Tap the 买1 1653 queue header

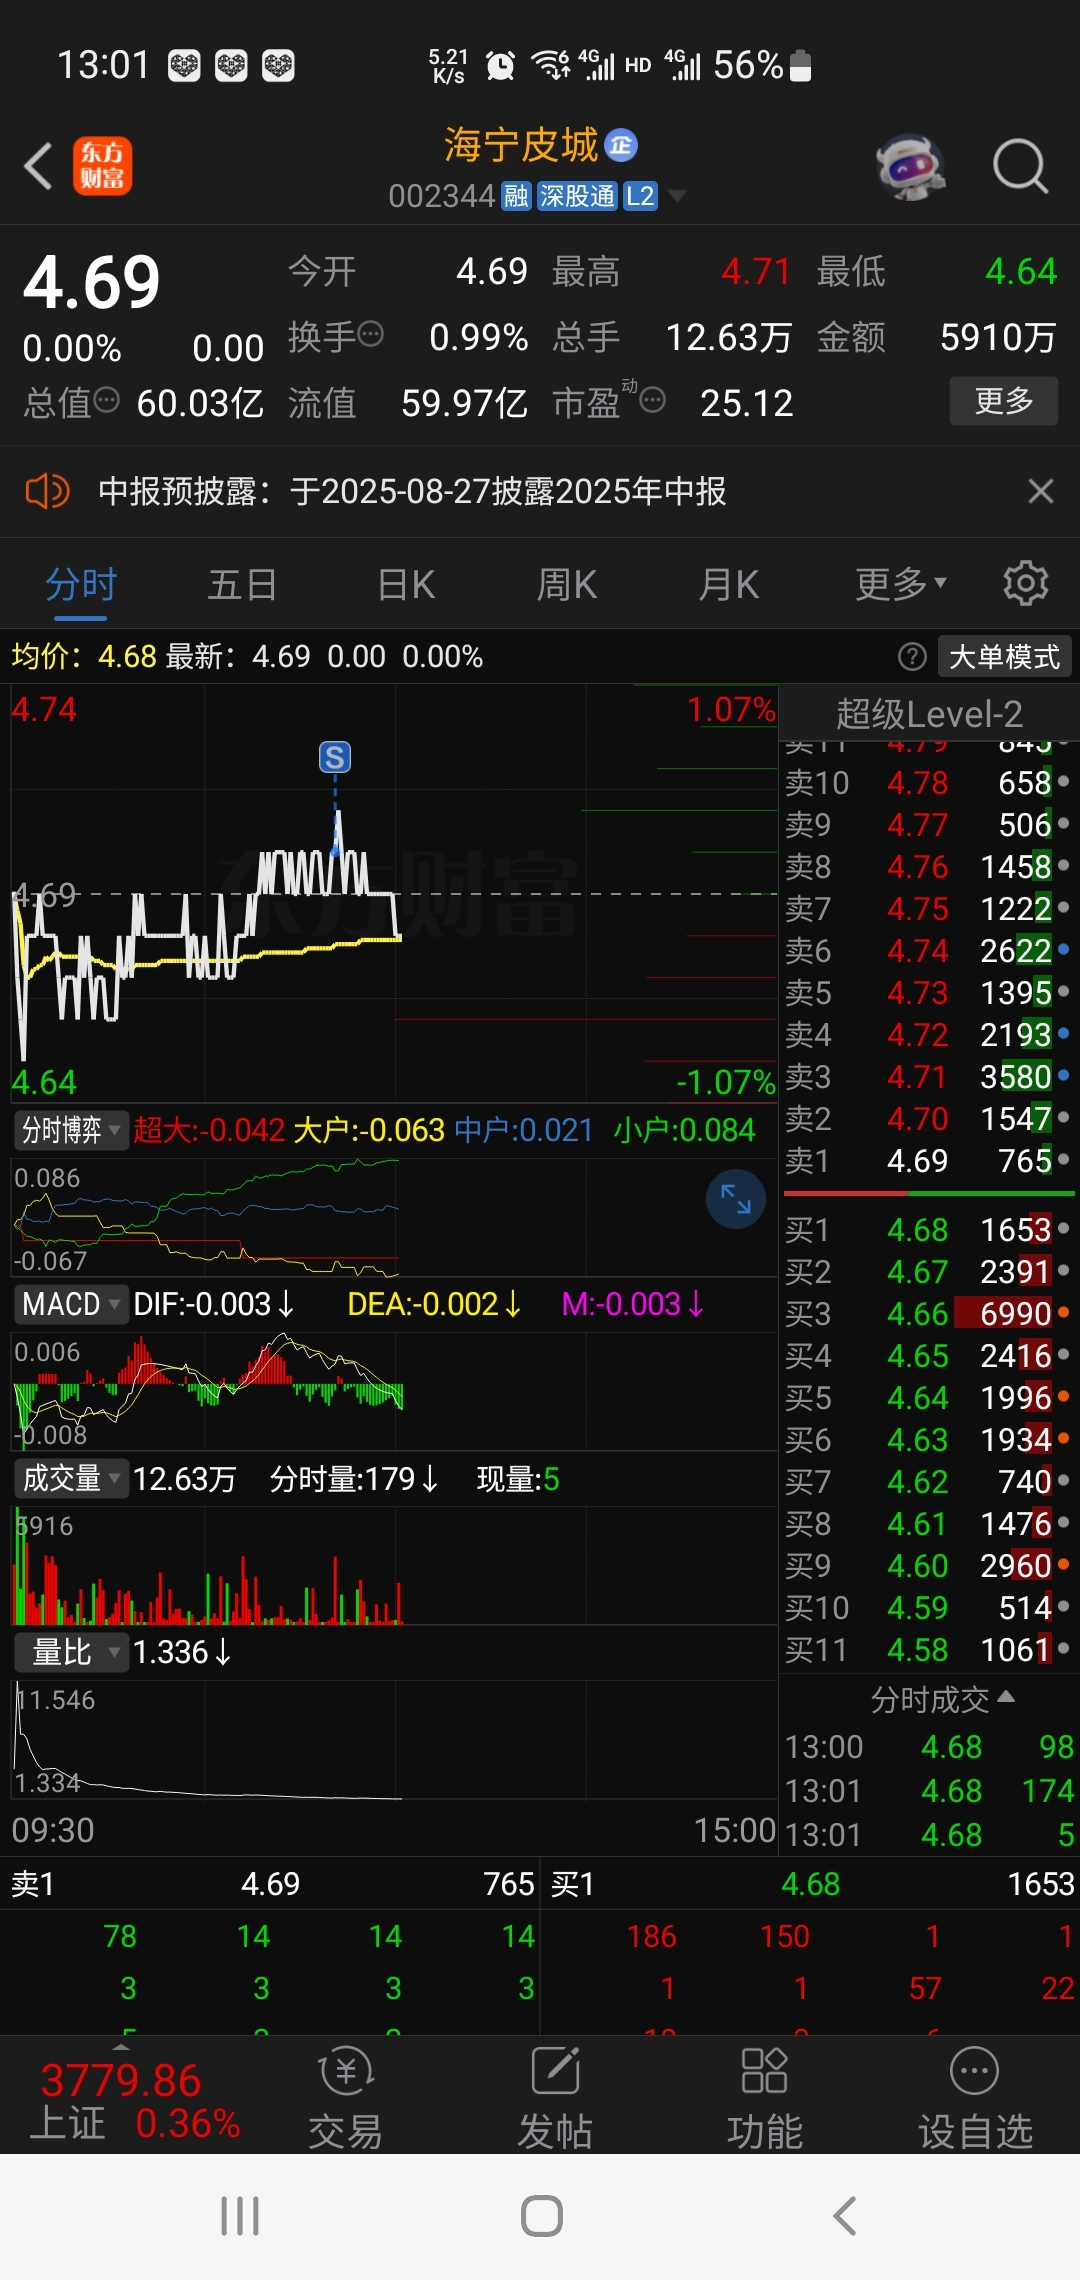[811, 1884]
